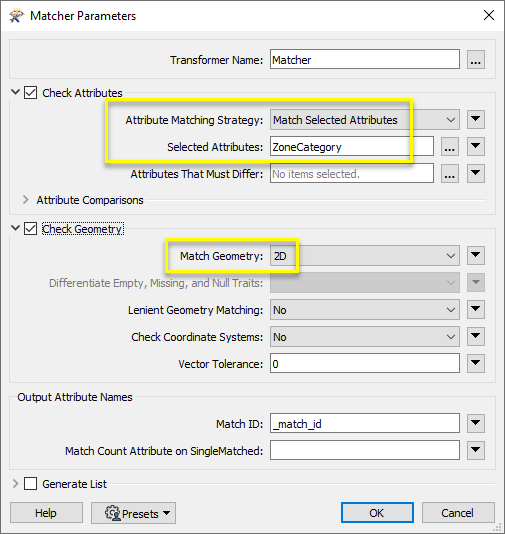Viewport: 505px width, 534px height.
Task: Click the Help button
Action: (x=46, y=513)
